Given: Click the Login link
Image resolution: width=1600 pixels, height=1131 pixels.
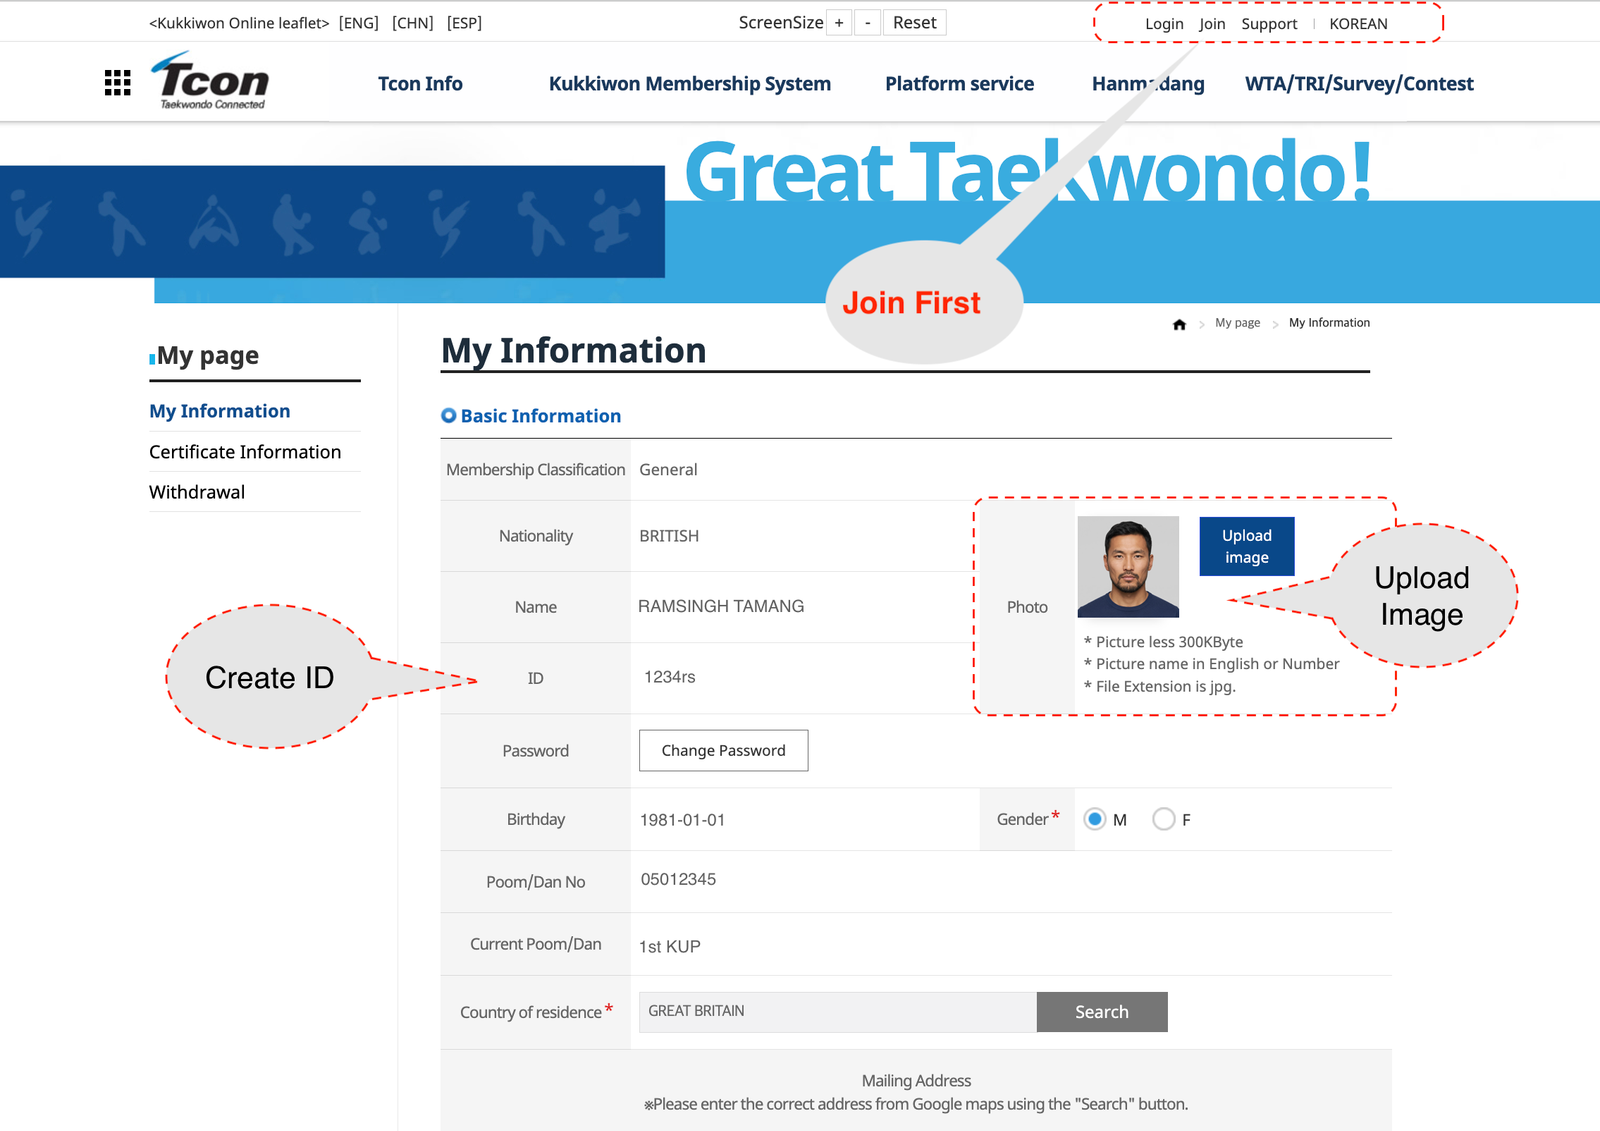Looking at the screenshot, I should [1164, 24].
